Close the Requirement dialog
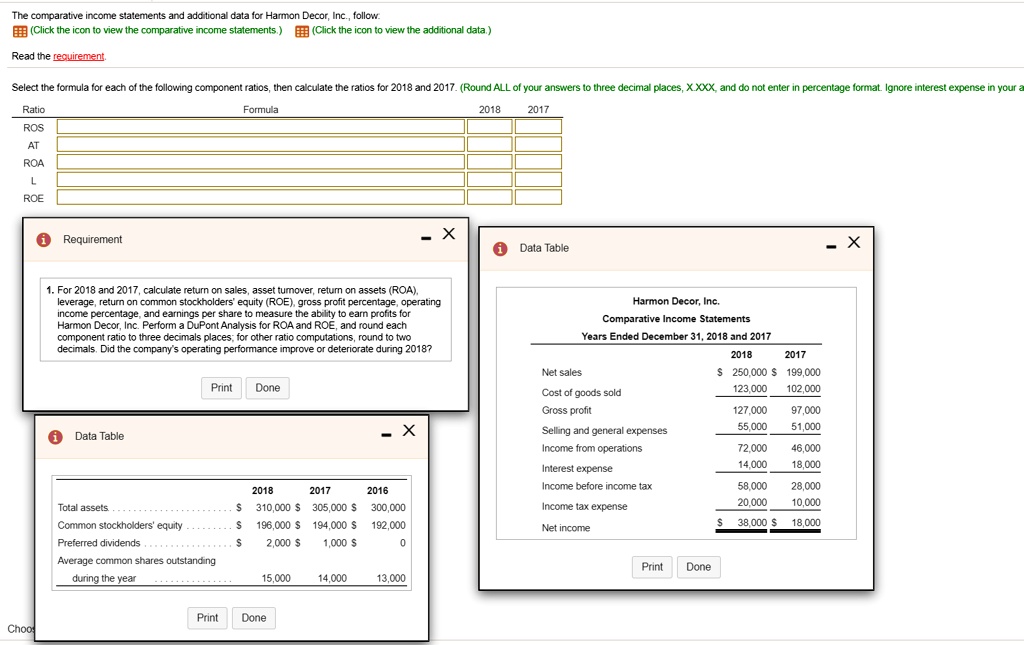 tap(448, 233)
